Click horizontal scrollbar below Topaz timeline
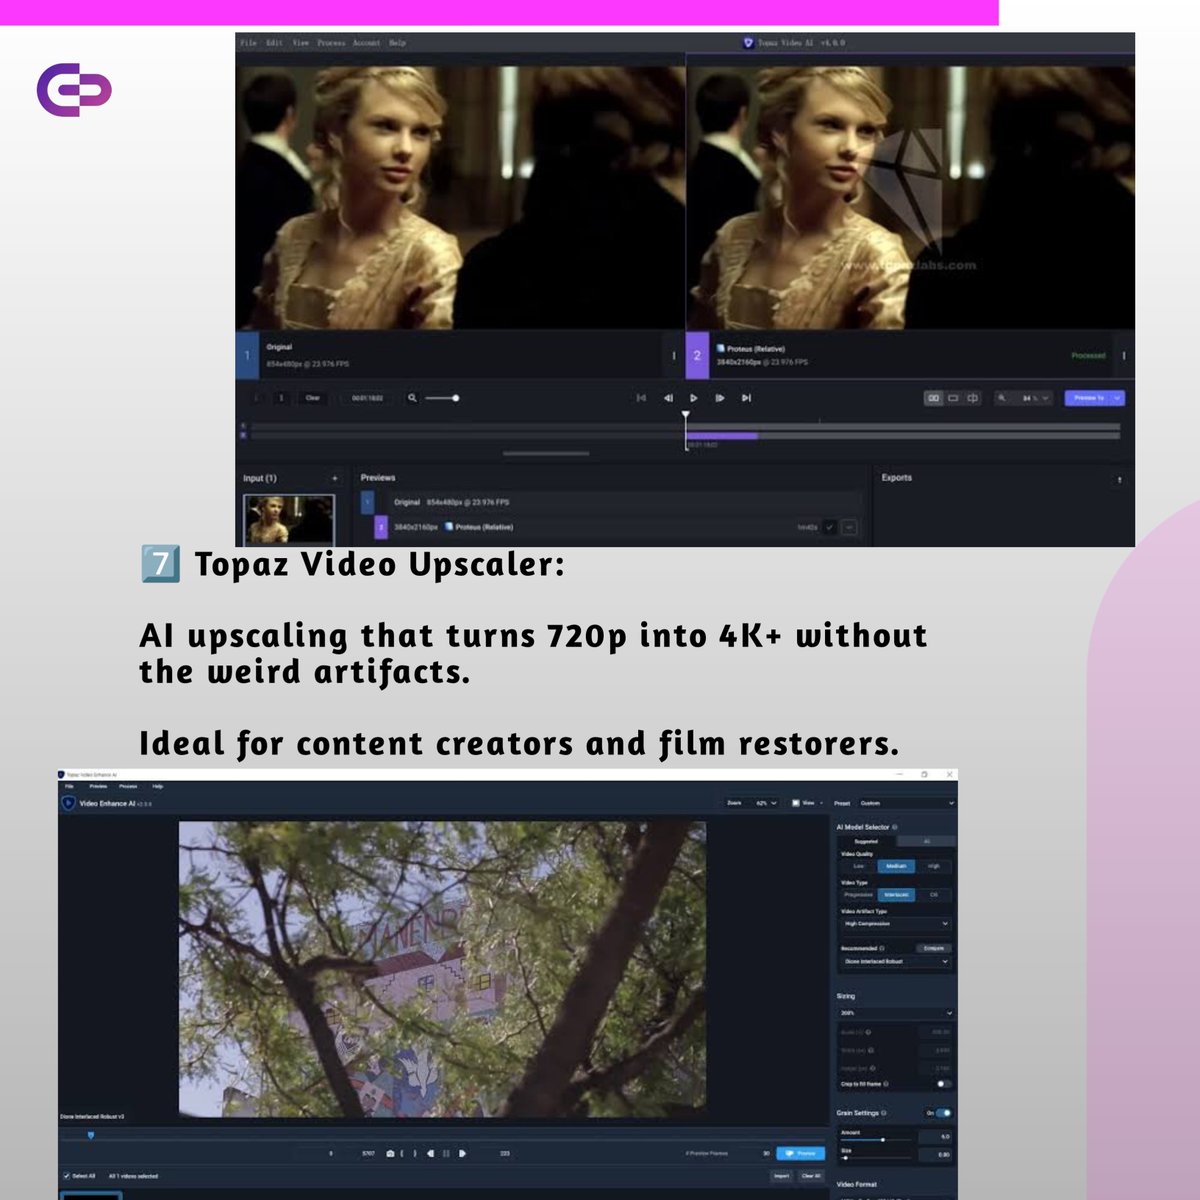The width and height of the screenshot is (1200, 1200). point(546,454)
